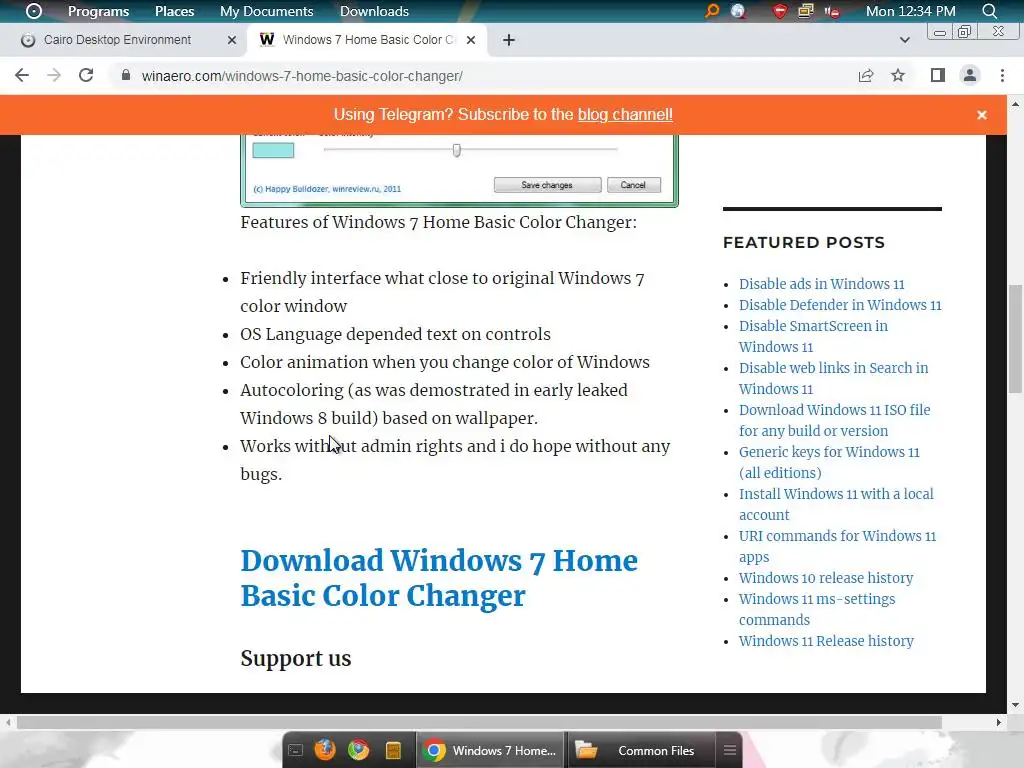Reload the current page

(86, 75)
